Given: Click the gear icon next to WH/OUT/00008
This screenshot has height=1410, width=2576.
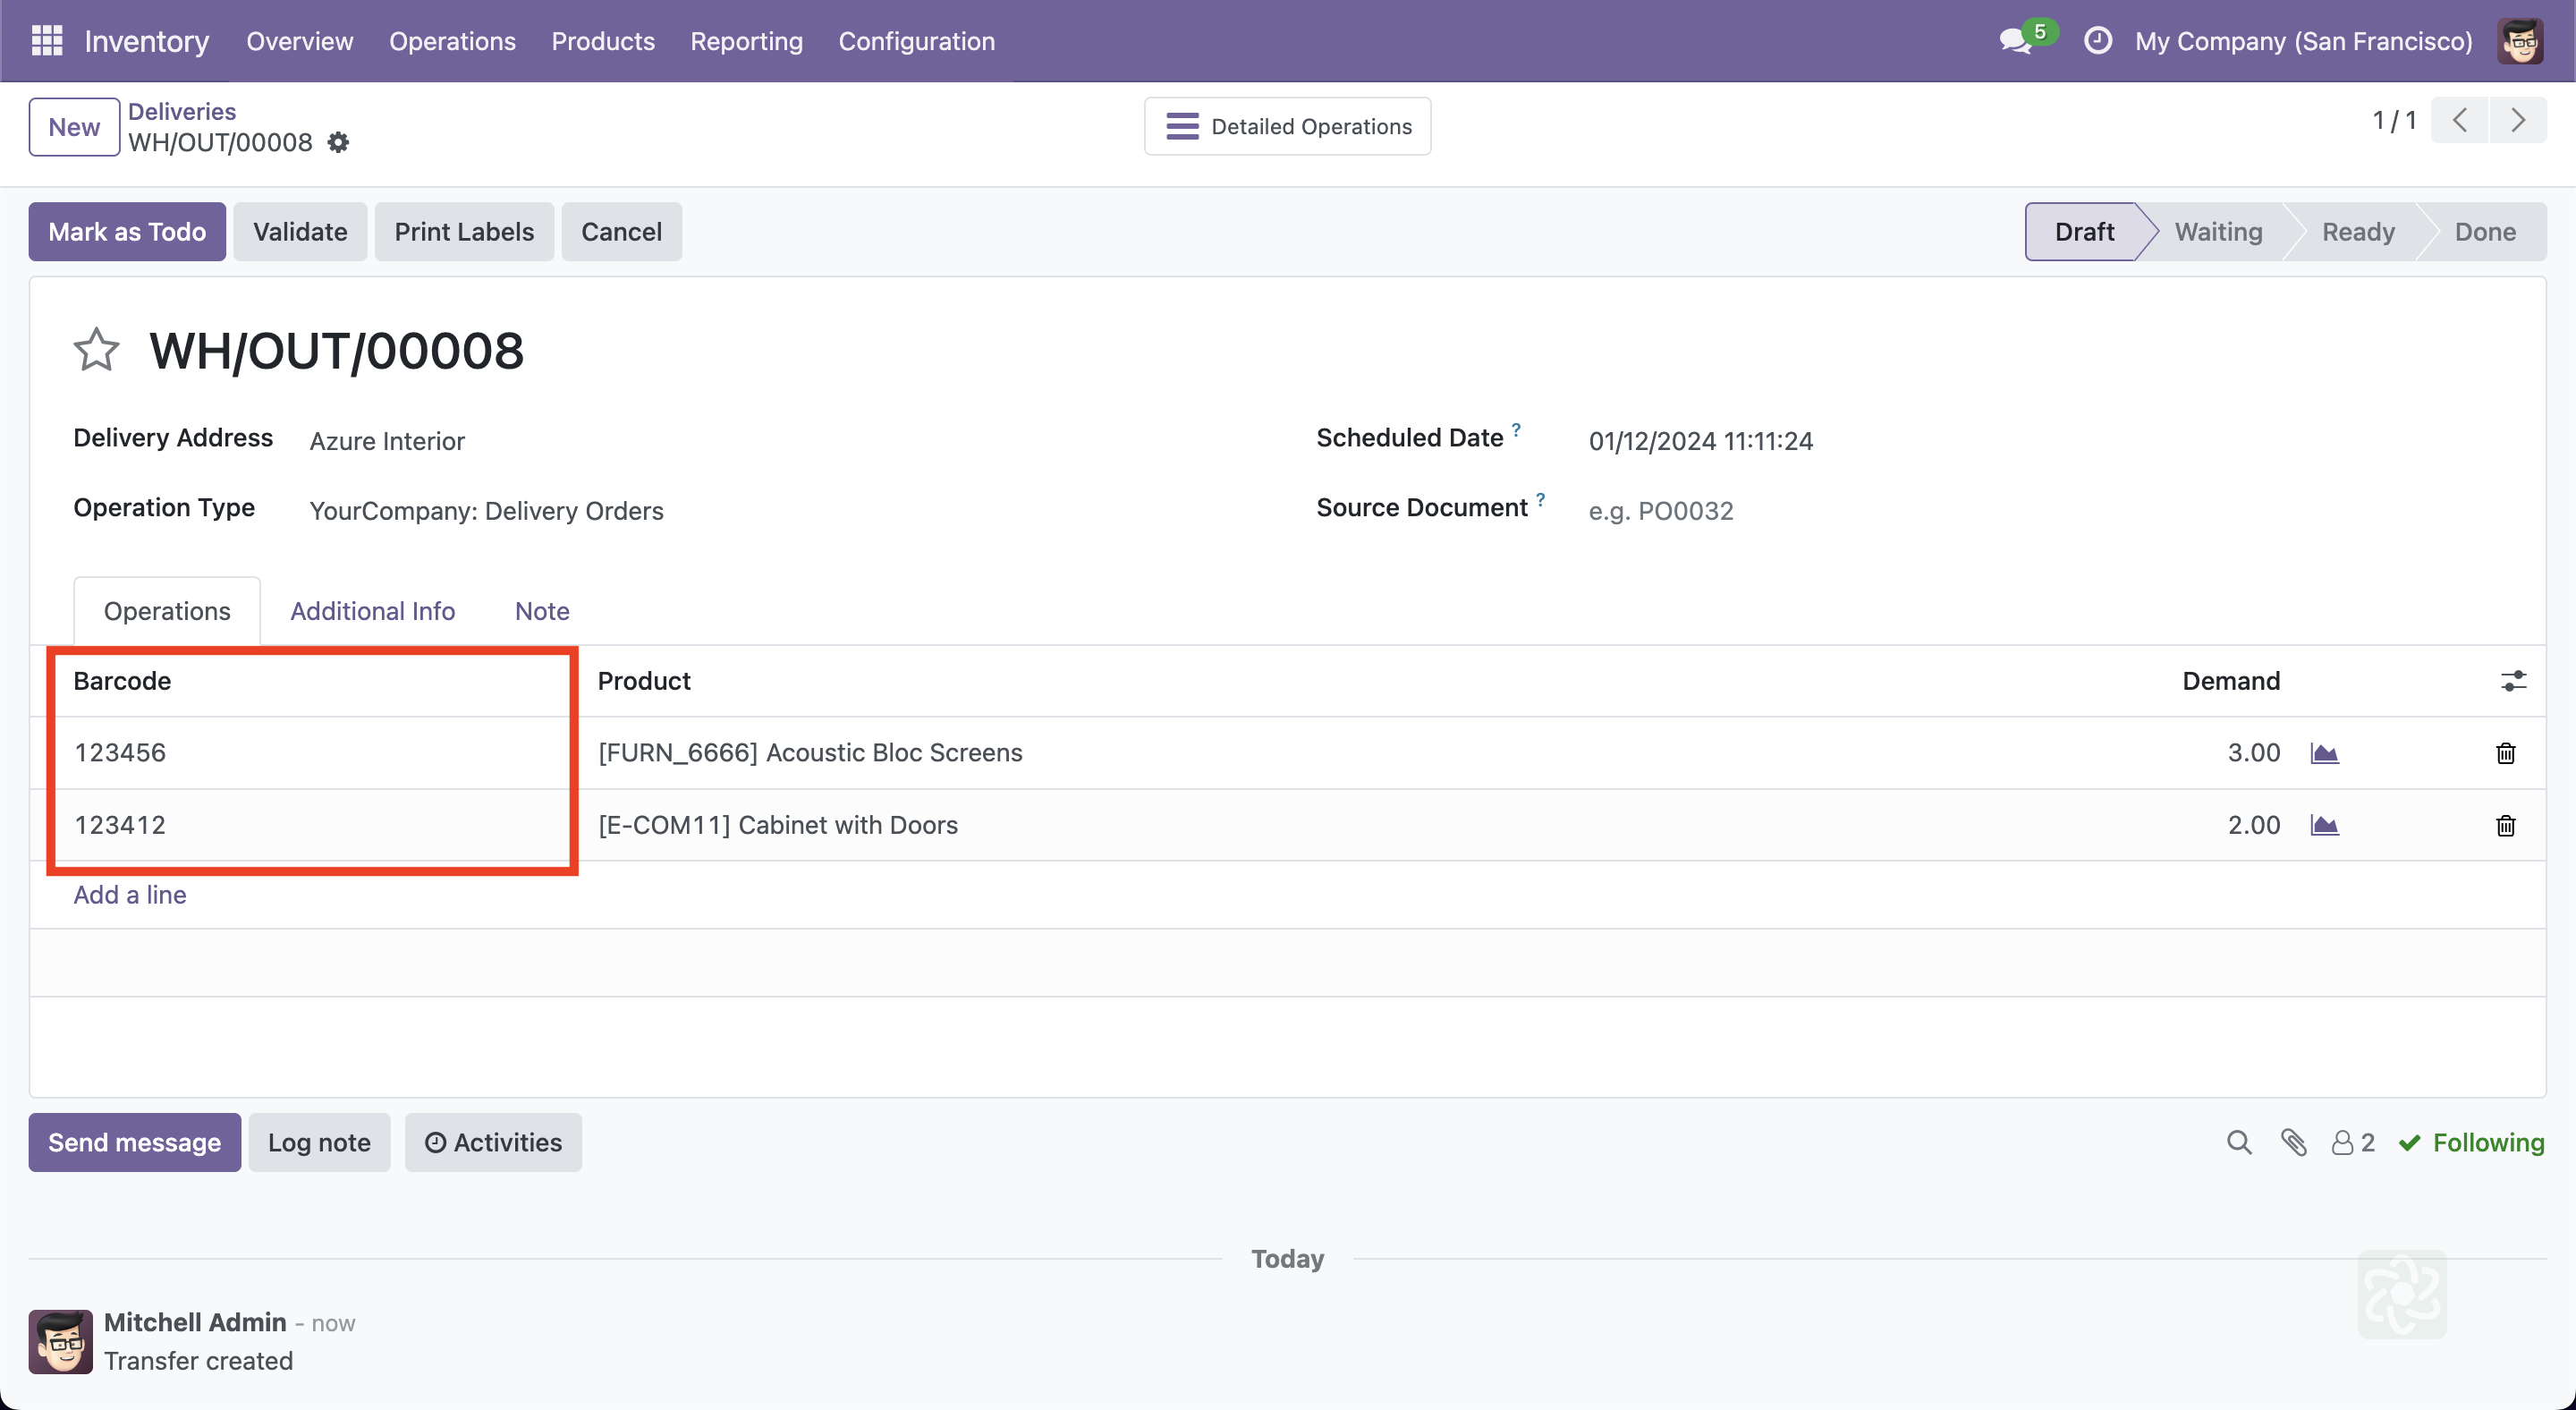Looking at the screenshot, I should [339, 143].
